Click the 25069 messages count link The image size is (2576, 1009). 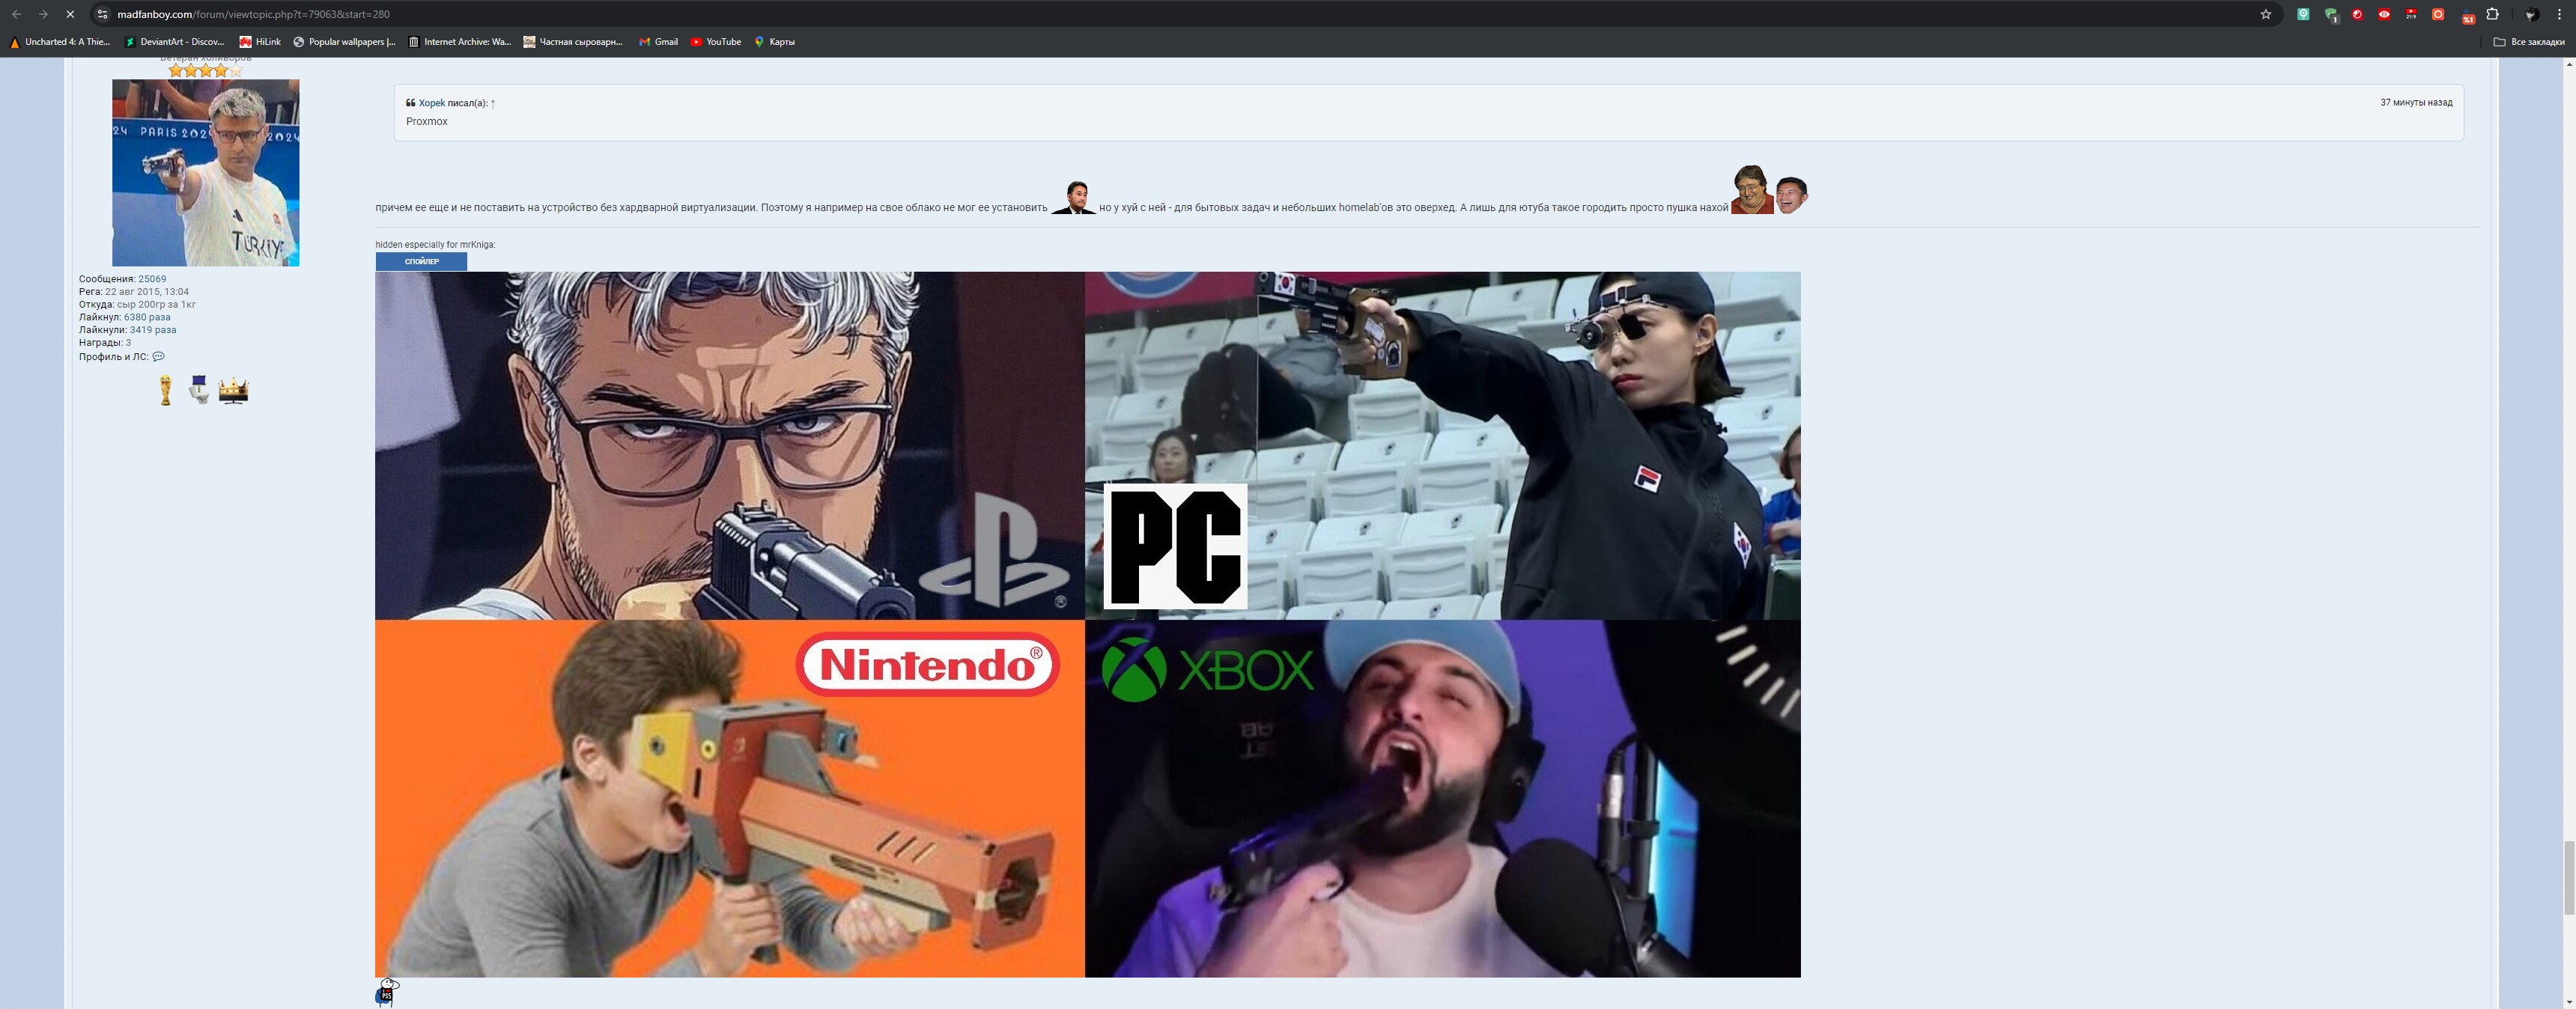[x=152, y=279]
